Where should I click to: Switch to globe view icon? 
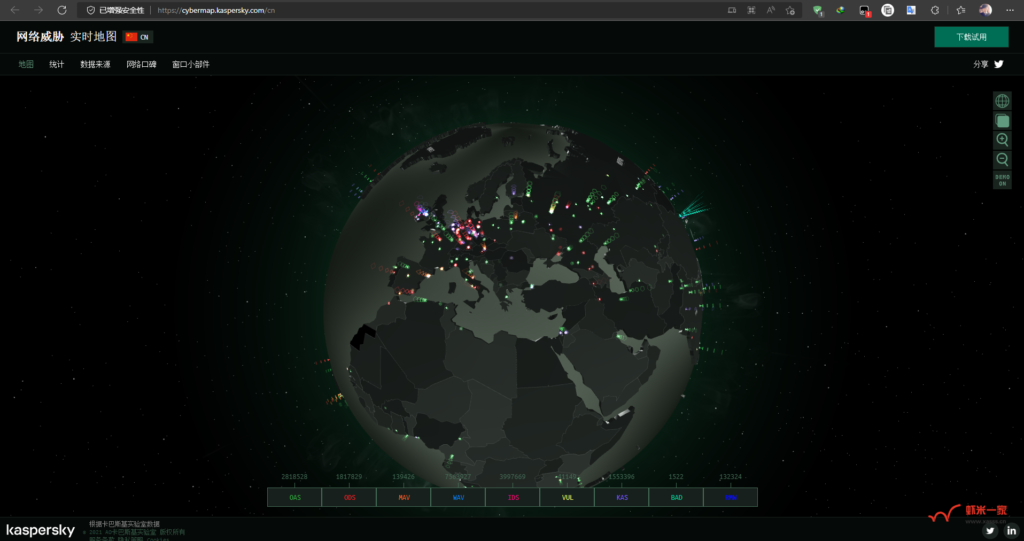1002,101
